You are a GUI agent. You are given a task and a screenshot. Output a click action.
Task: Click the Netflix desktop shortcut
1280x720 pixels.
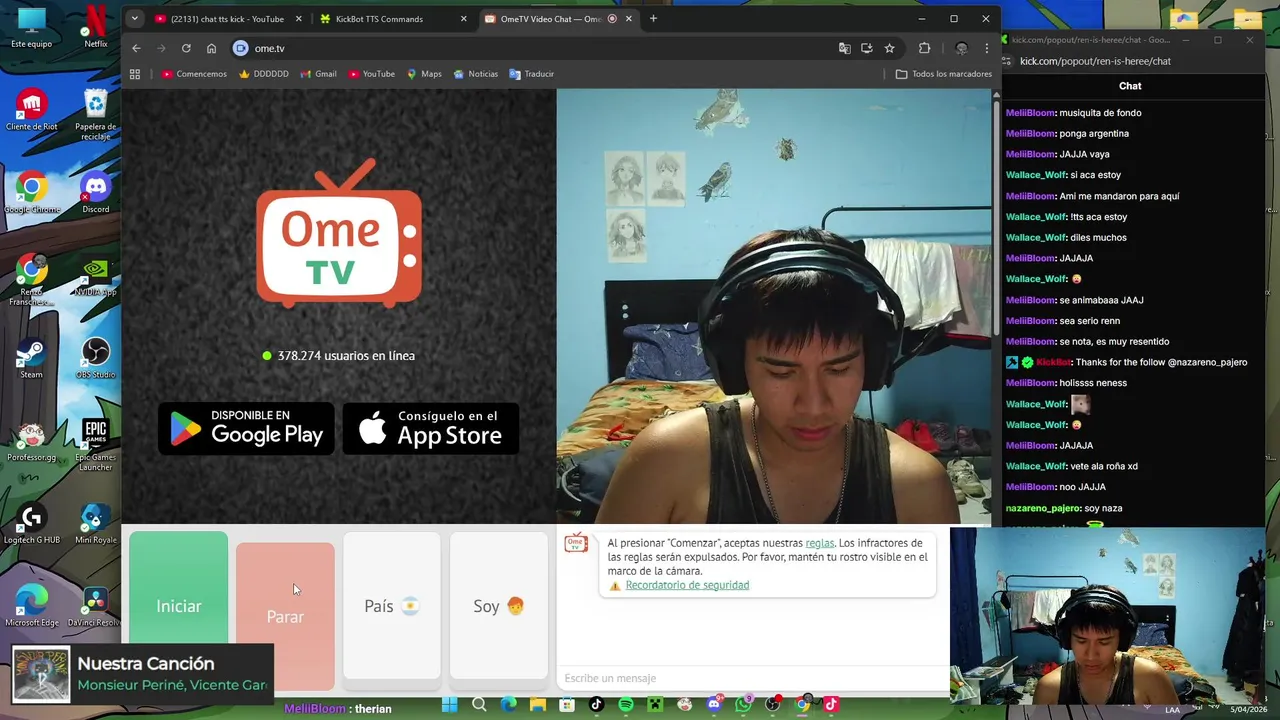pyautogui.click(x=95, y=27)
